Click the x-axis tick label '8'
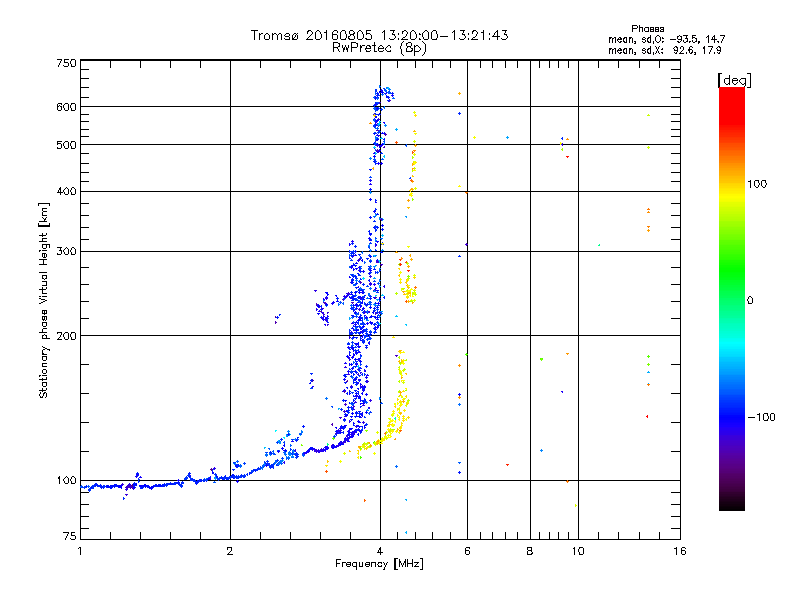 coord(530,551)
